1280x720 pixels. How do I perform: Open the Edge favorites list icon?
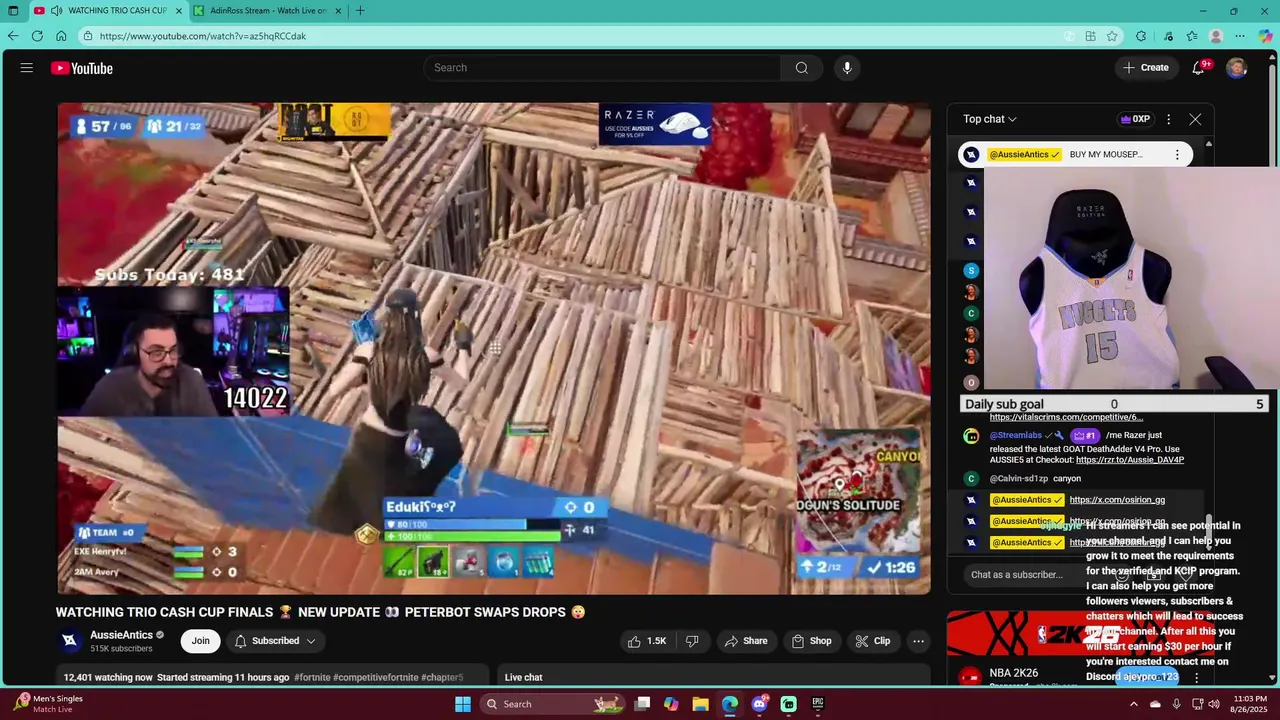tap(1192, 36)
